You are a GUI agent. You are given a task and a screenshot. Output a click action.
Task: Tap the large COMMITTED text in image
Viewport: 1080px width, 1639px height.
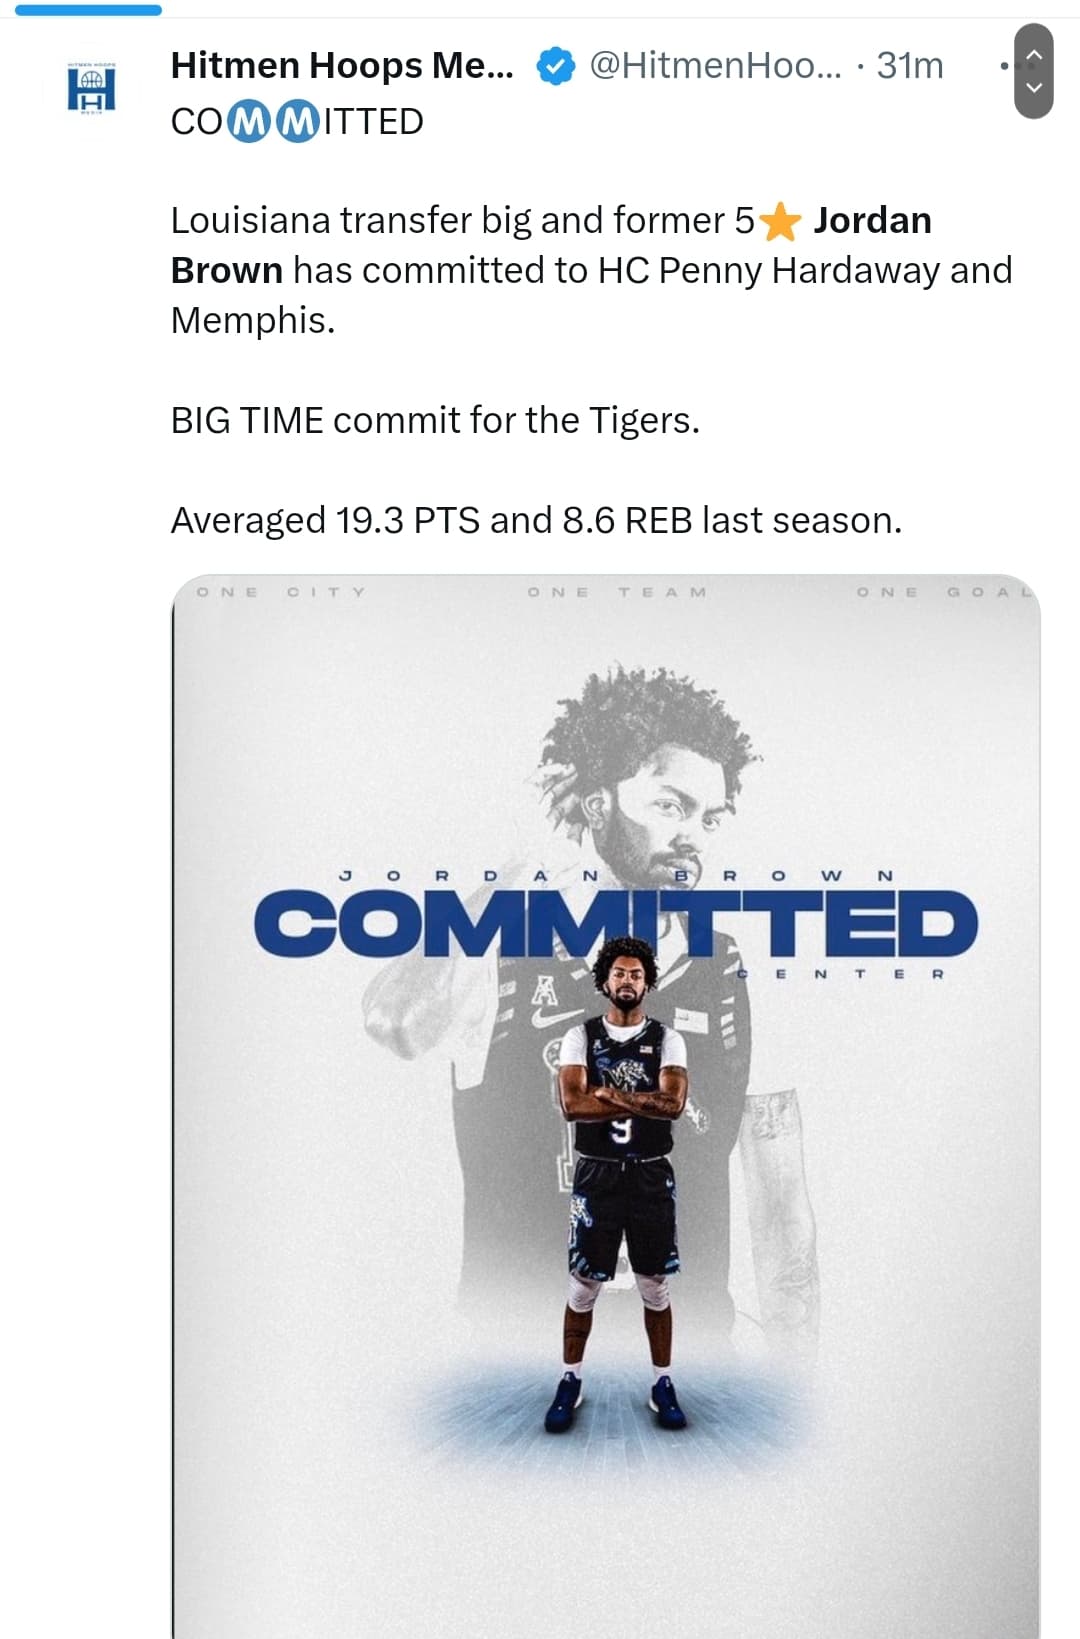616,922
